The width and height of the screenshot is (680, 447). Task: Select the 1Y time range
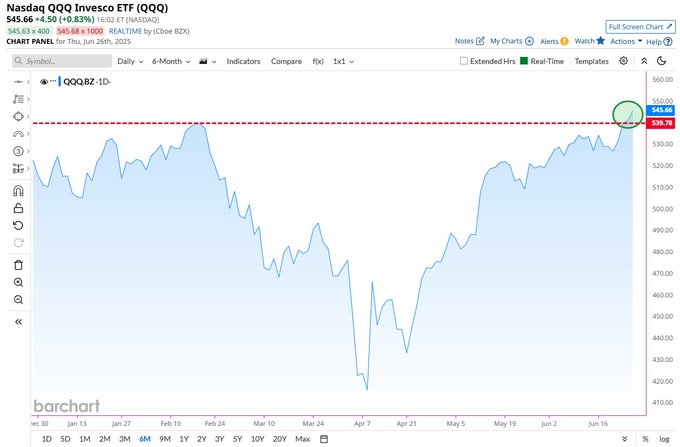click(184, 439)
